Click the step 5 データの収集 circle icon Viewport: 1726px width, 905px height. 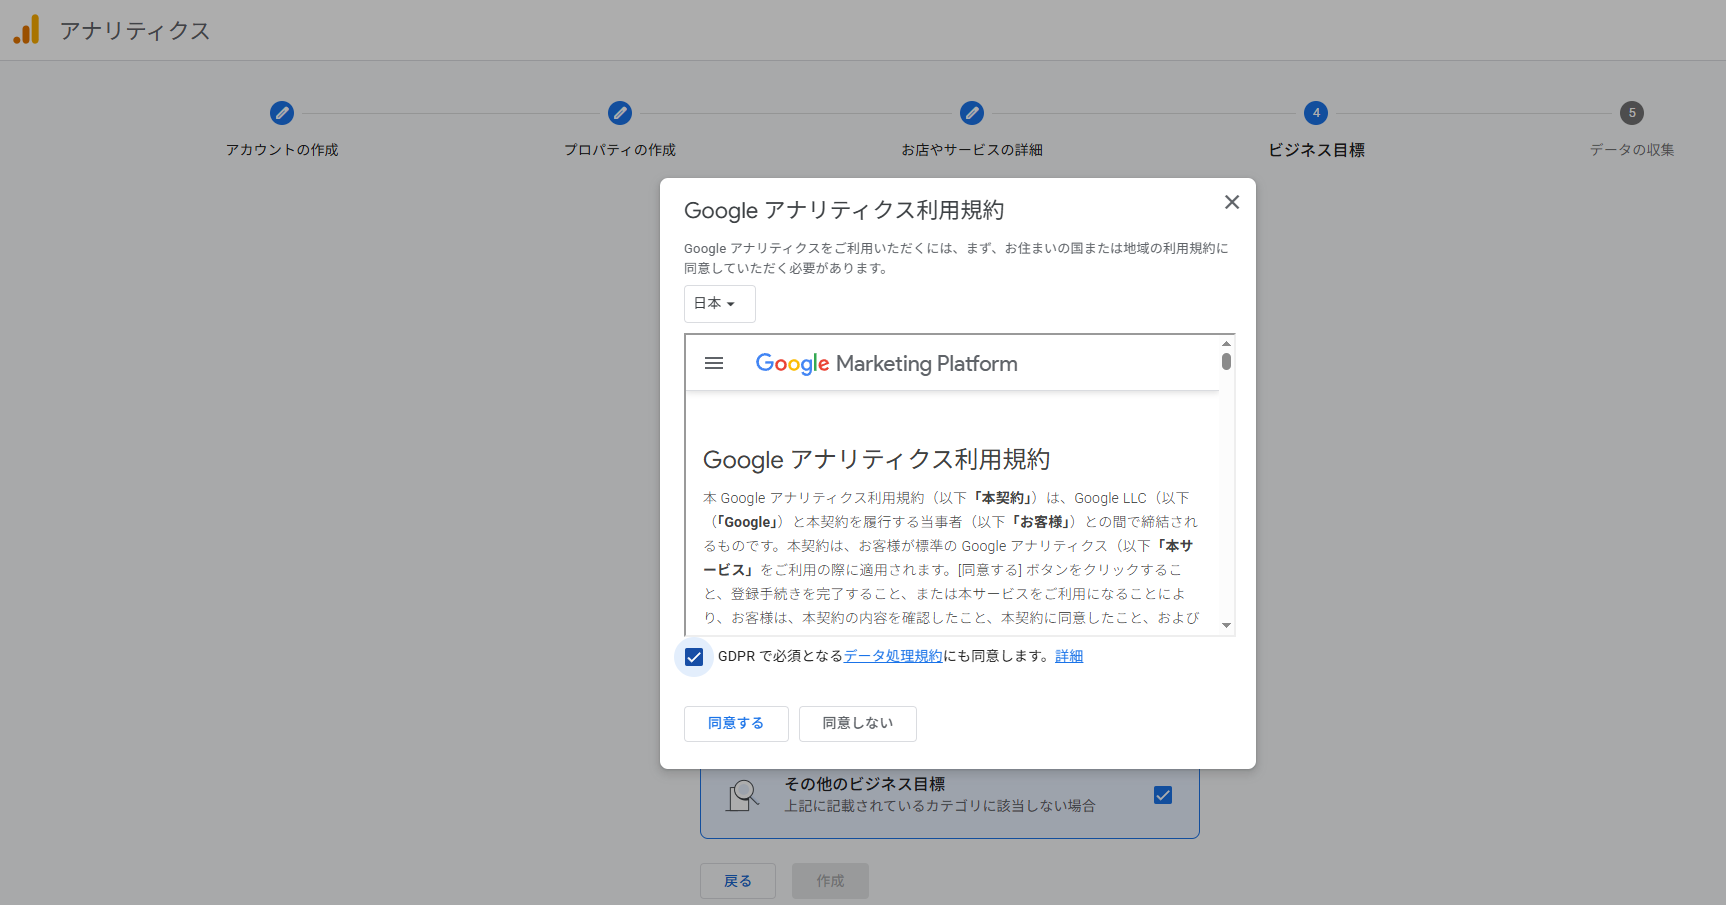tap(1632, 113)
